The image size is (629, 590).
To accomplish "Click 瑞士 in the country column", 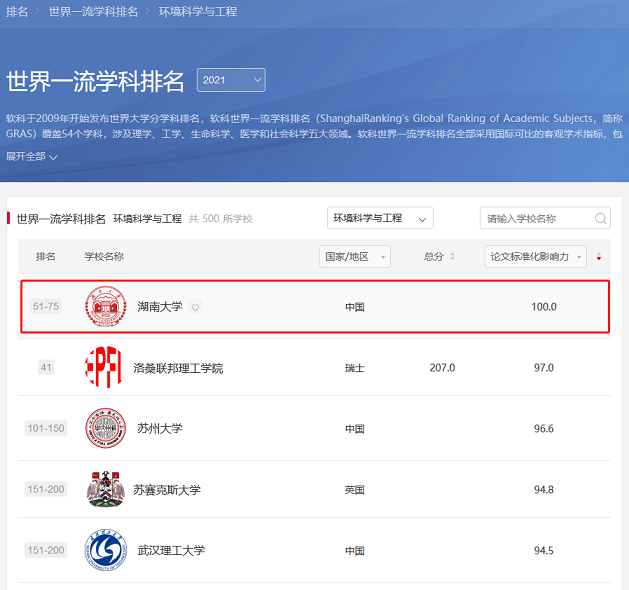I will [355, 368].
